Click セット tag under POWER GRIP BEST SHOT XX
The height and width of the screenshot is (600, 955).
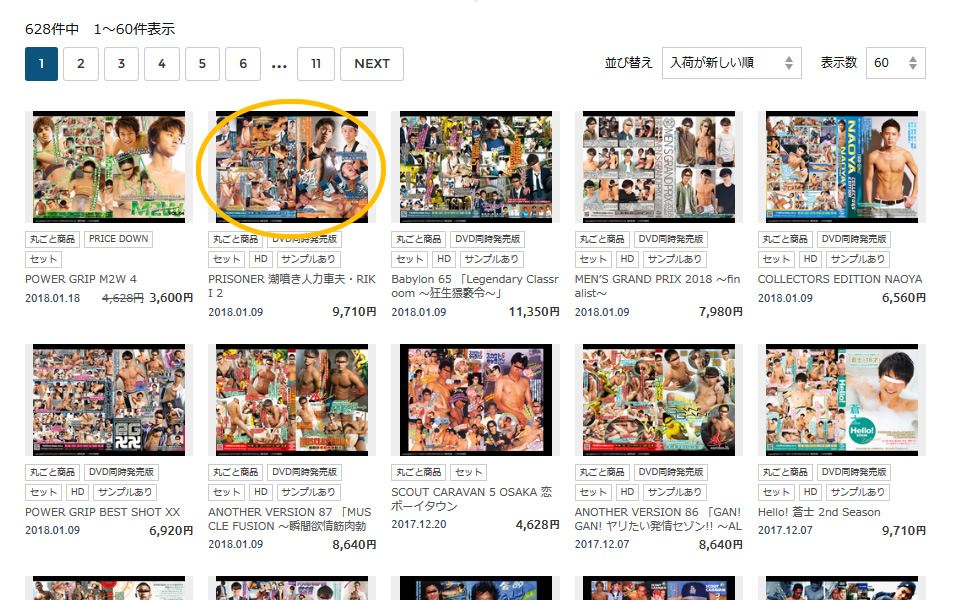point(43,492)
